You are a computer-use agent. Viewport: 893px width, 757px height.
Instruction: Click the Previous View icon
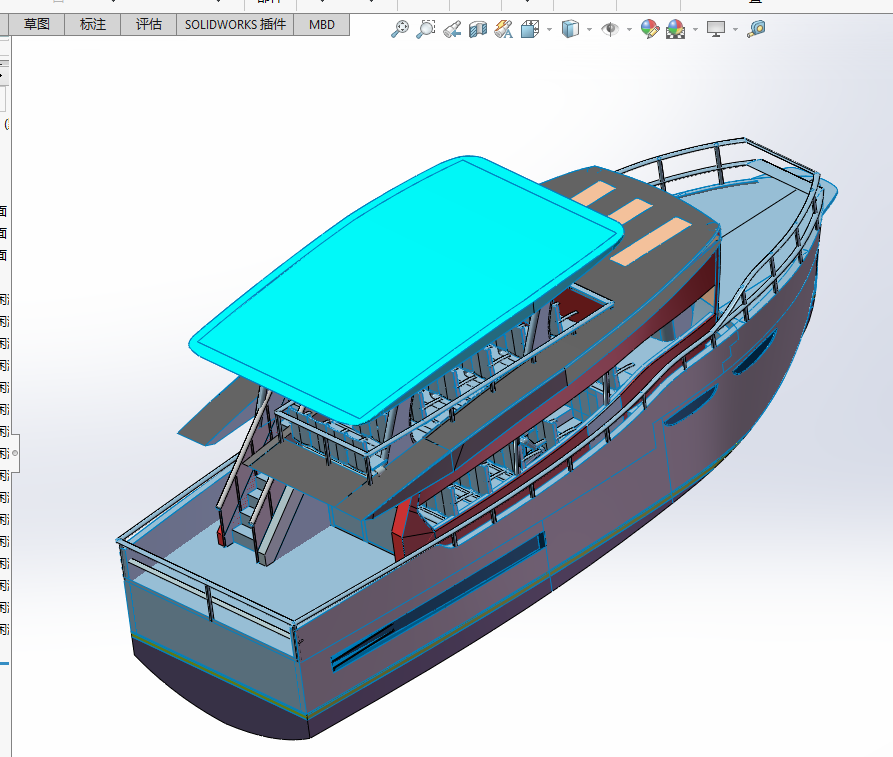pos(452,29)
